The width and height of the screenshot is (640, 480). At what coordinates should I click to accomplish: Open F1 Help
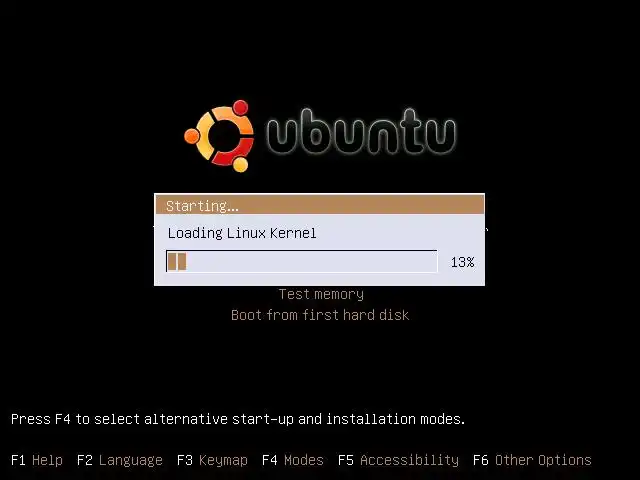click(37, 460)
